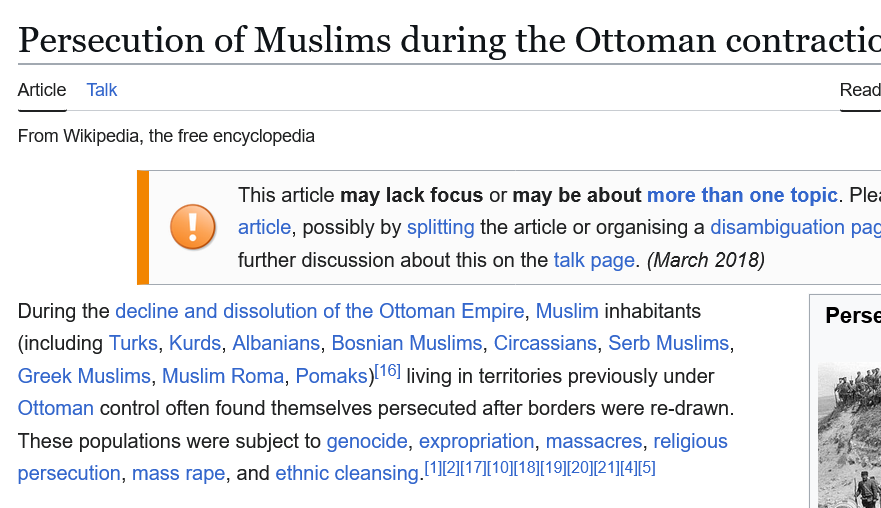Follow the 'religious persecution' link
881x508 pixels.
coord(690,441)
